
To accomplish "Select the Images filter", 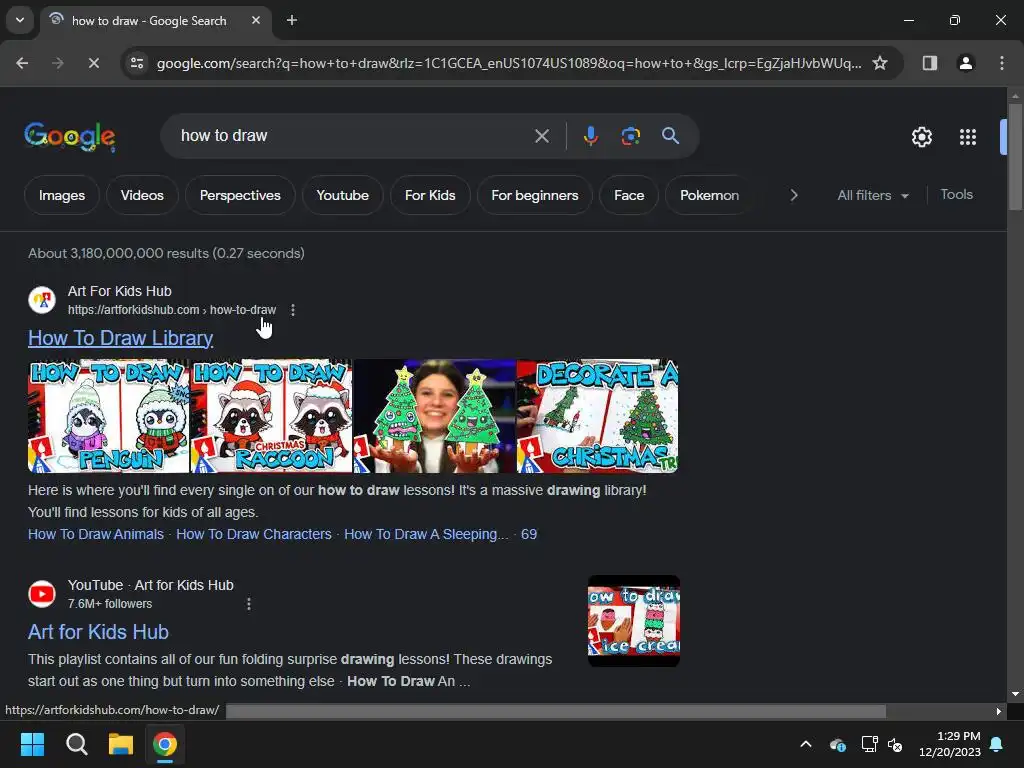I will click(62, 195).
